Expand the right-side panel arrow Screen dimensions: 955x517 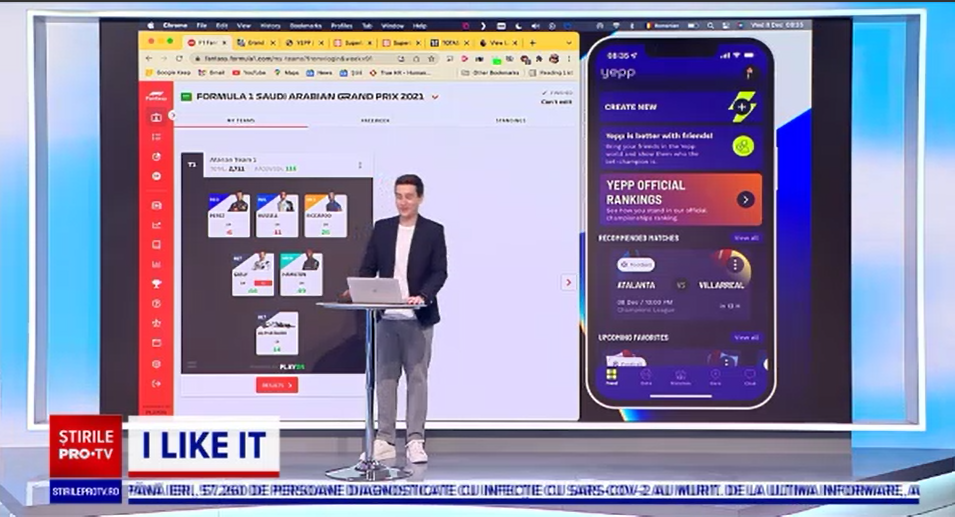(x=568, y=283)
